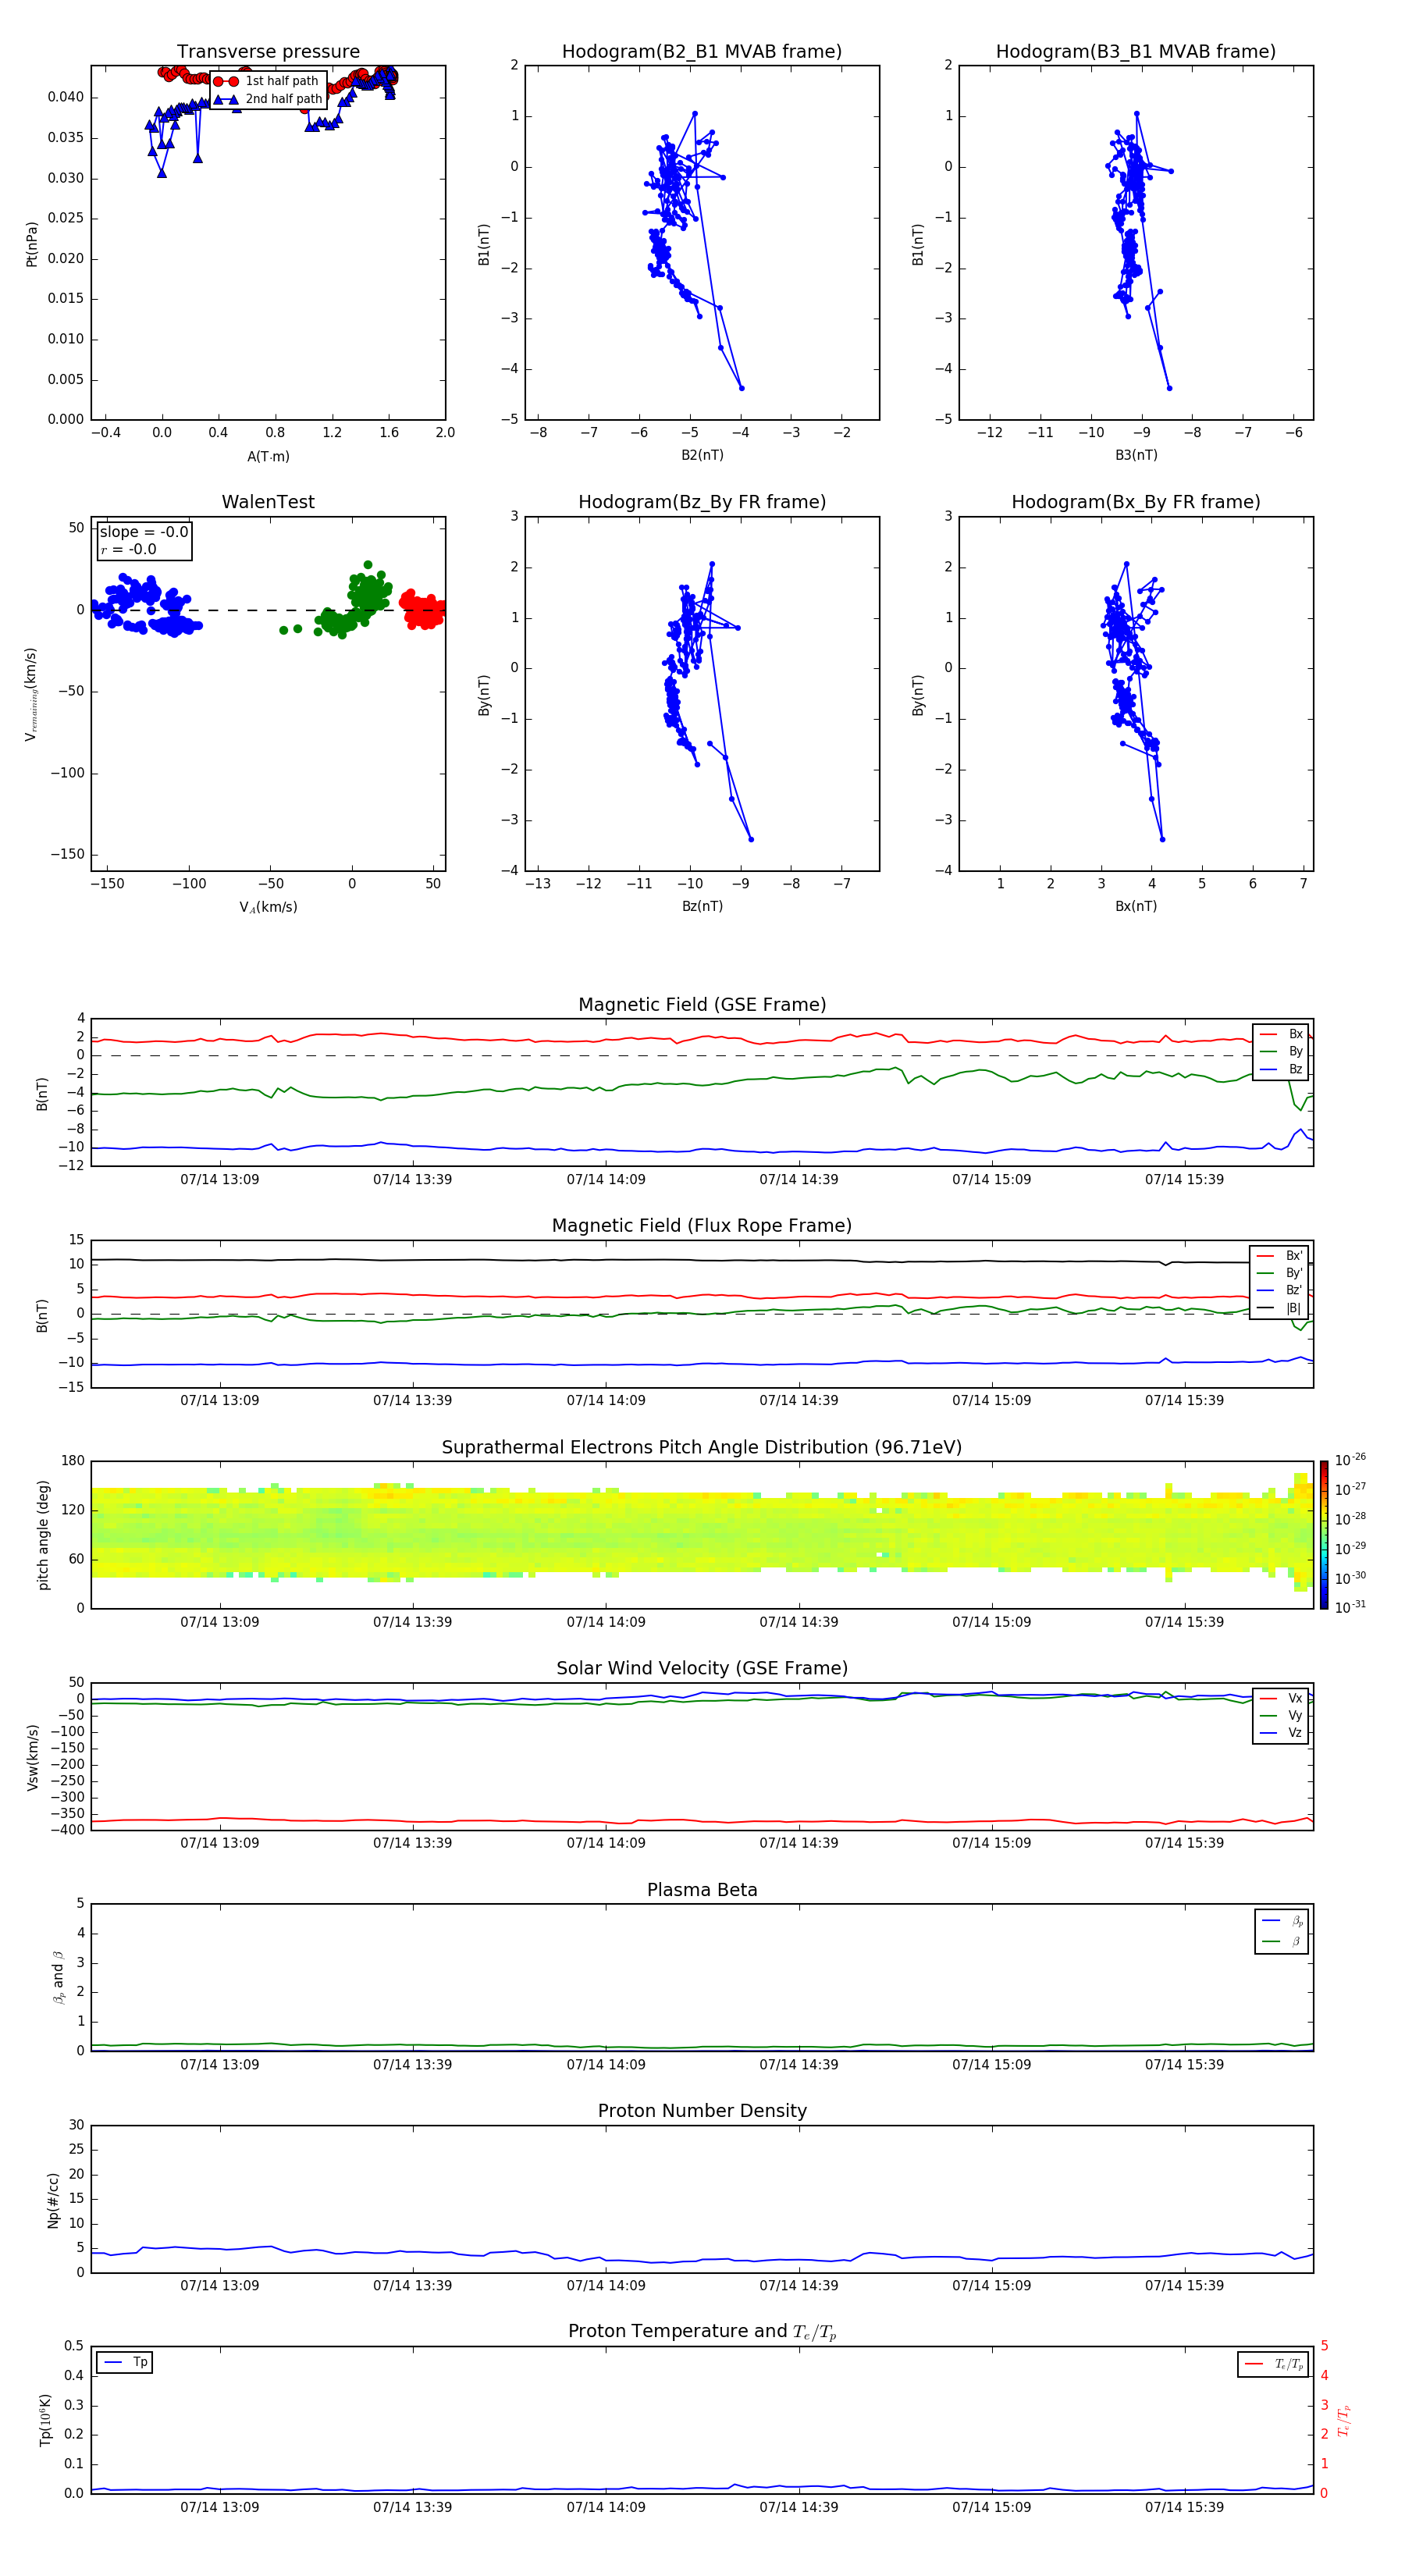The image size is (1405, 2576).
Task: Click Vy legend entry in solar wind panel
Action: [x=1281, y=1715]
